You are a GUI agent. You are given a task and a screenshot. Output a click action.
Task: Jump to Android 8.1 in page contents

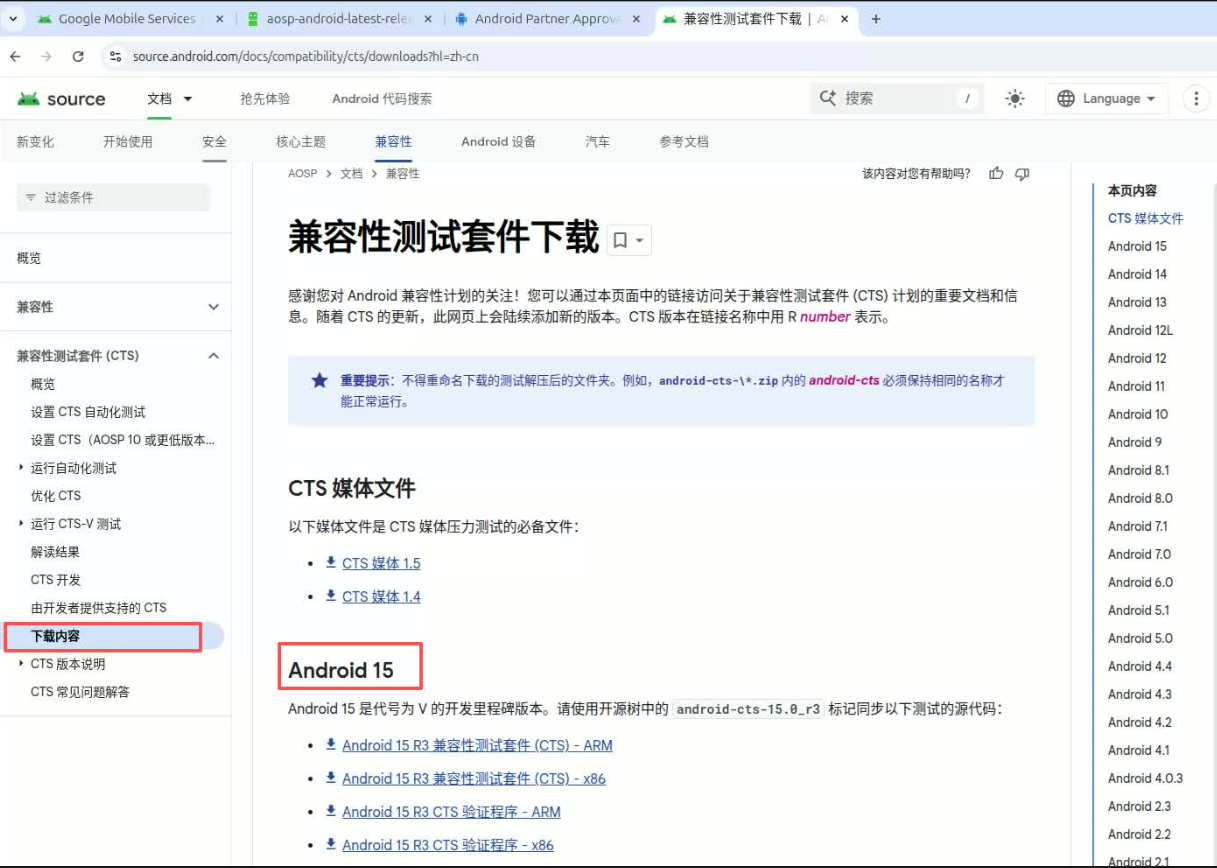pyautogui.click(x=1138, y=470)
